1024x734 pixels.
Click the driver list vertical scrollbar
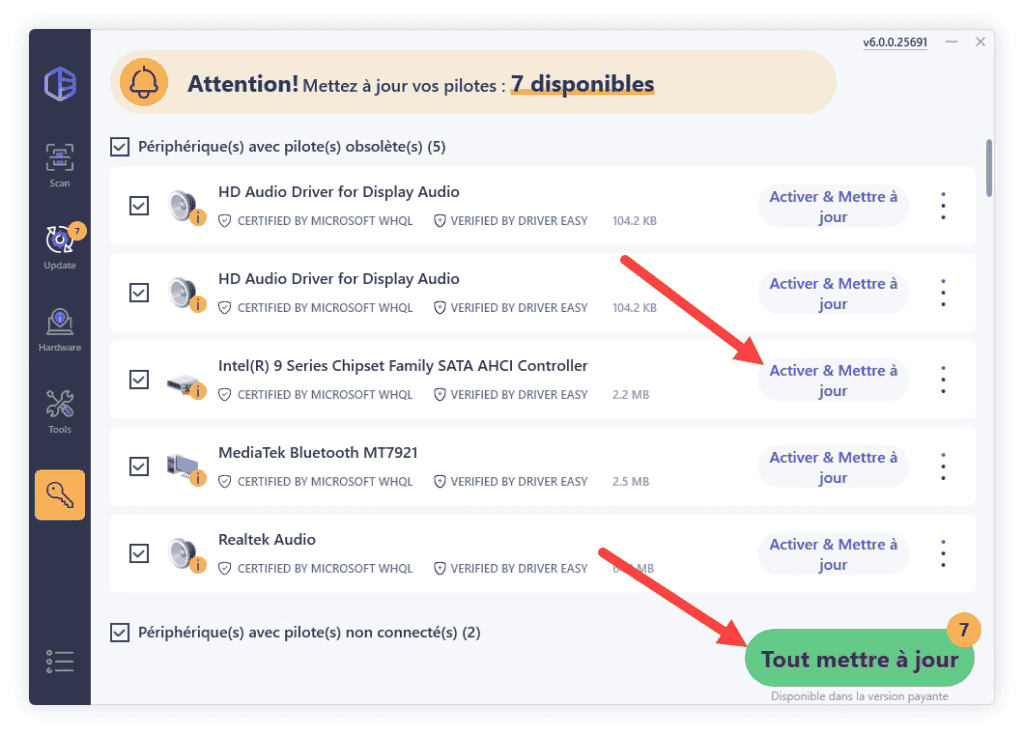(x=989, y=168)
